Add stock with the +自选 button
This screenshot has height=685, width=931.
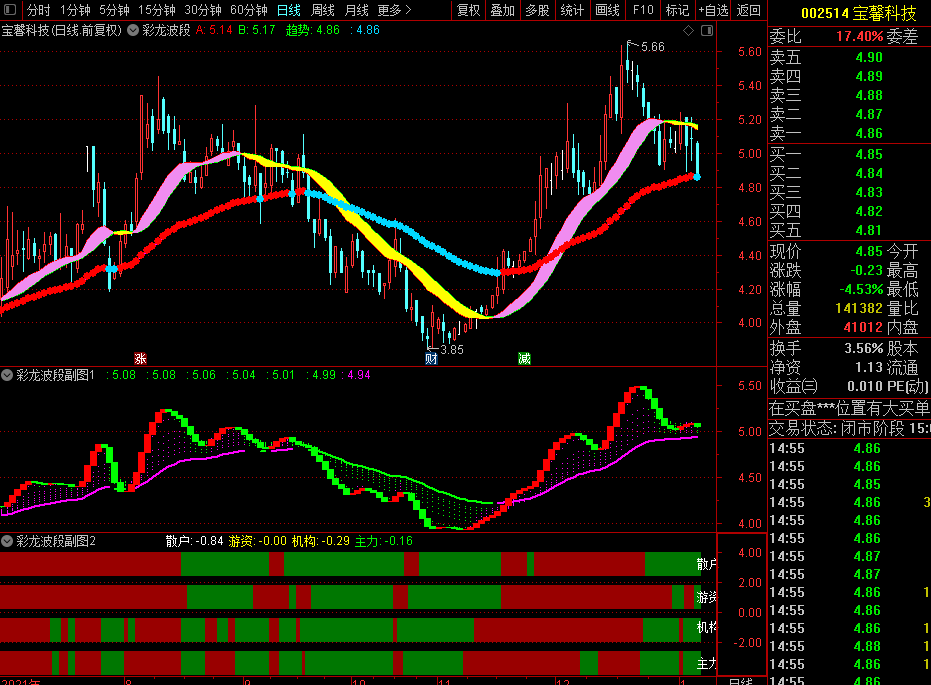point(713,10)
